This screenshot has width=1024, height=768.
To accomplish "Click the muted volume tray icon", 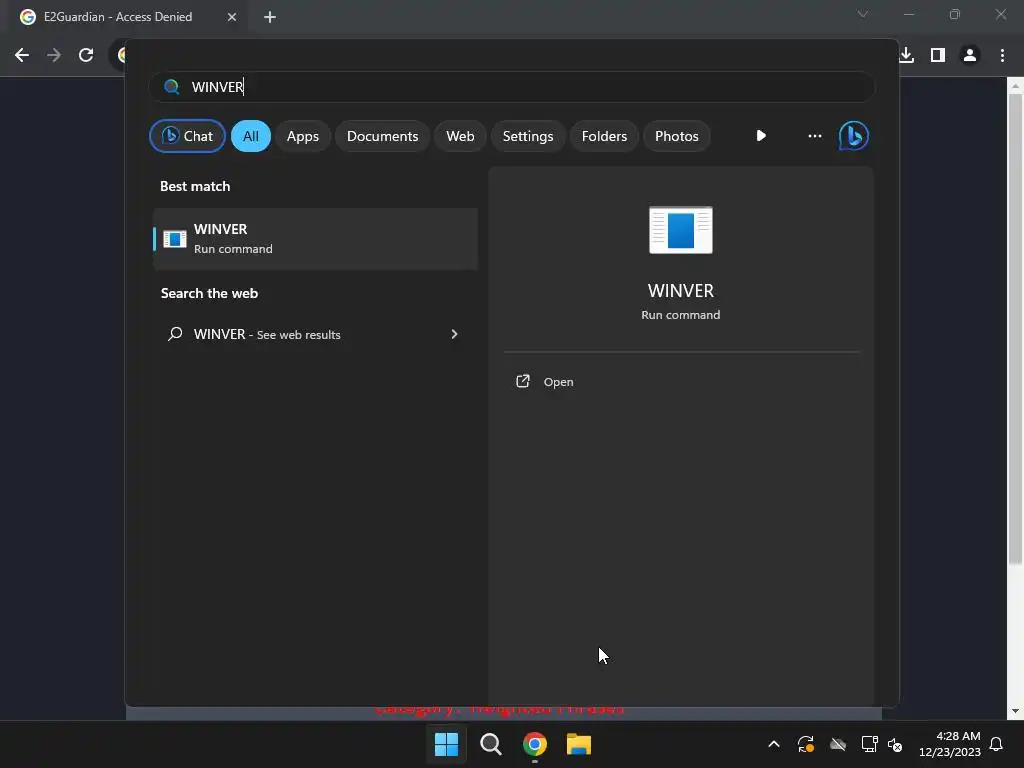I will pyautogui.click(x=895, y=744).
